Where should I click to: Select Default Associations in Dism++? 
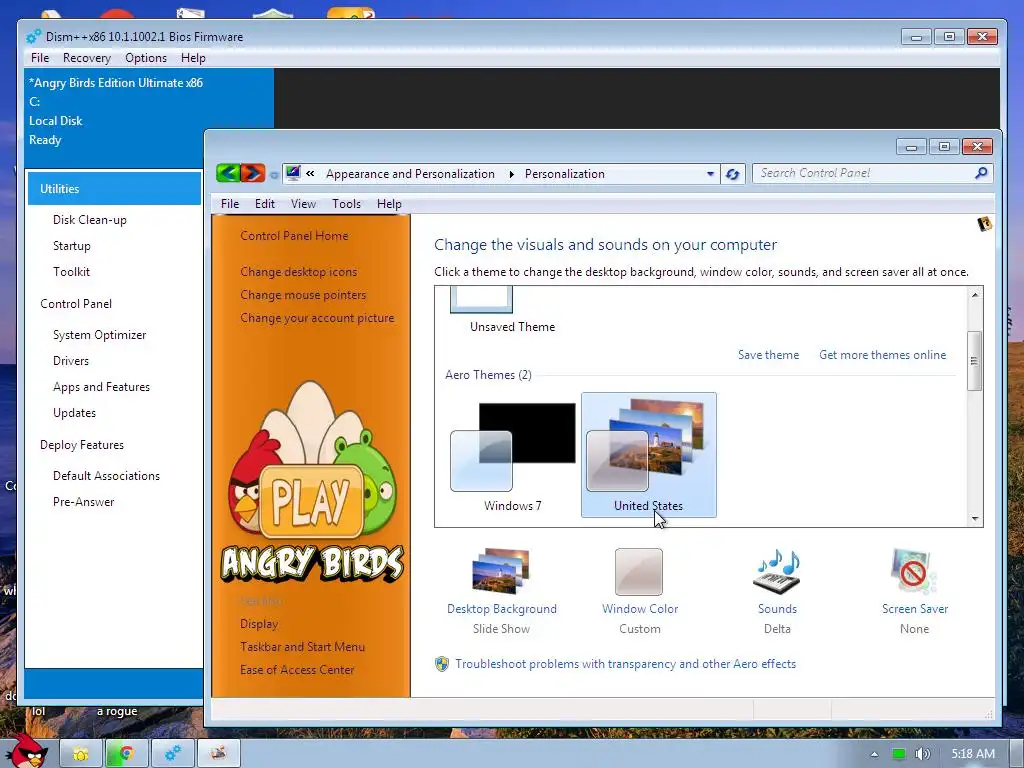click(x=106, y=475)
